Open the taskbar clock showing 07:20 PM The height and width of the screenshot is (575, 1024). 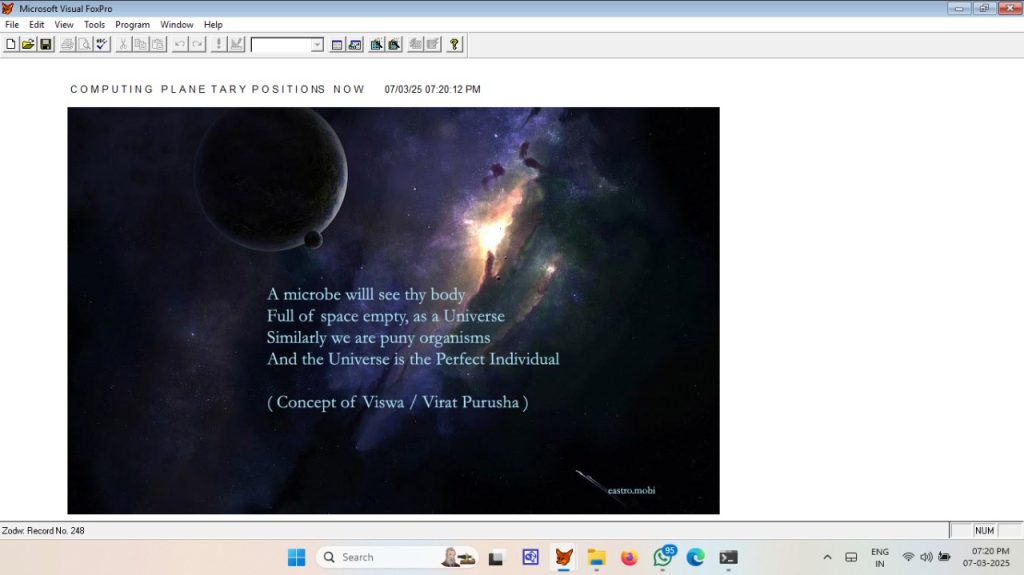[986, 557]
